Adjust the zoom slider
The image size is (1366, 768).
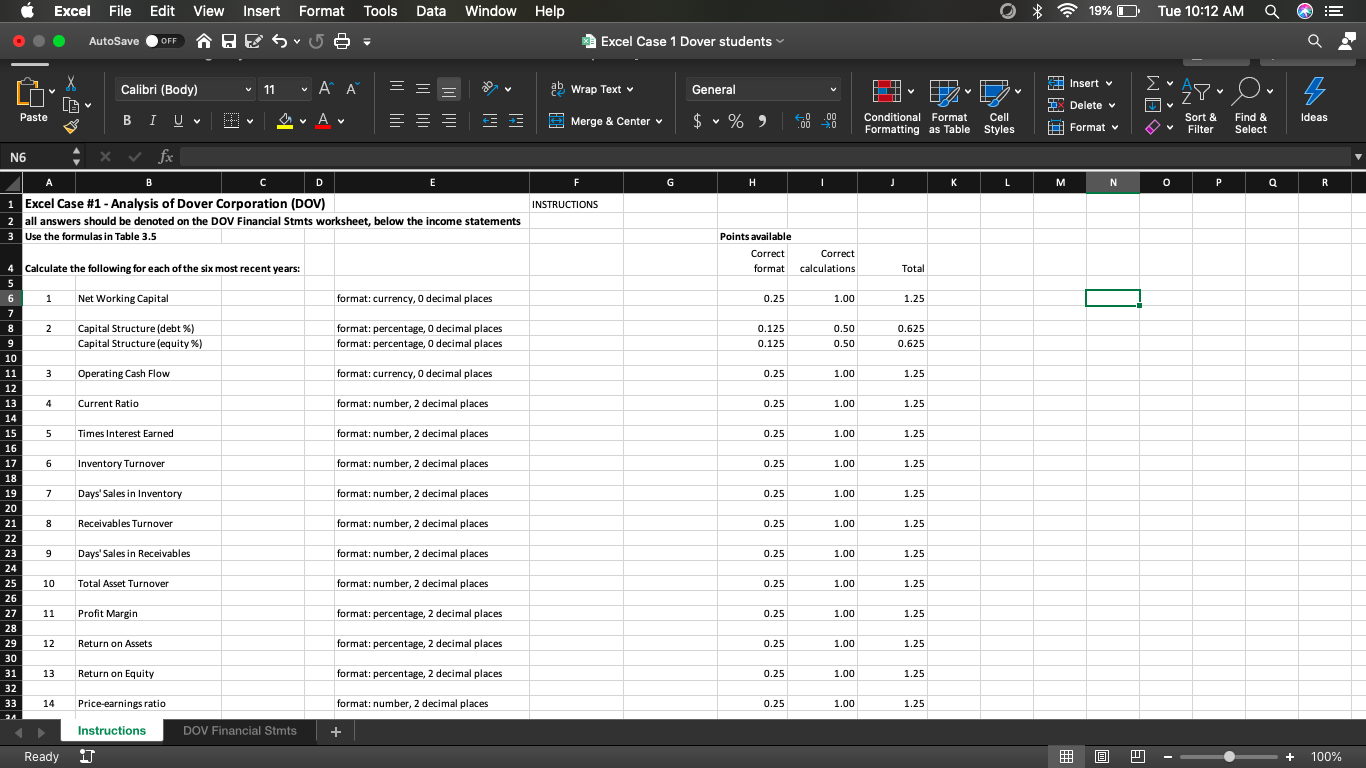[1228, 757]
